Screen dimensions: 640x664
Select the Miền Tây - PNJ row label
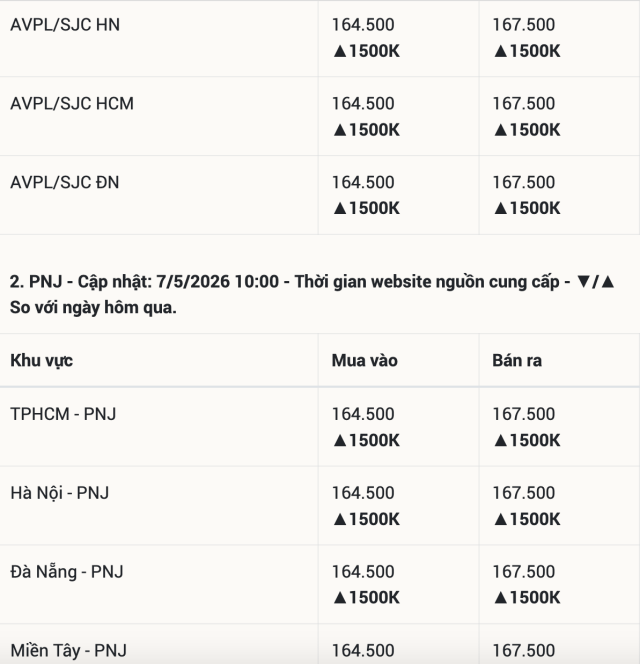pos(68,650)
